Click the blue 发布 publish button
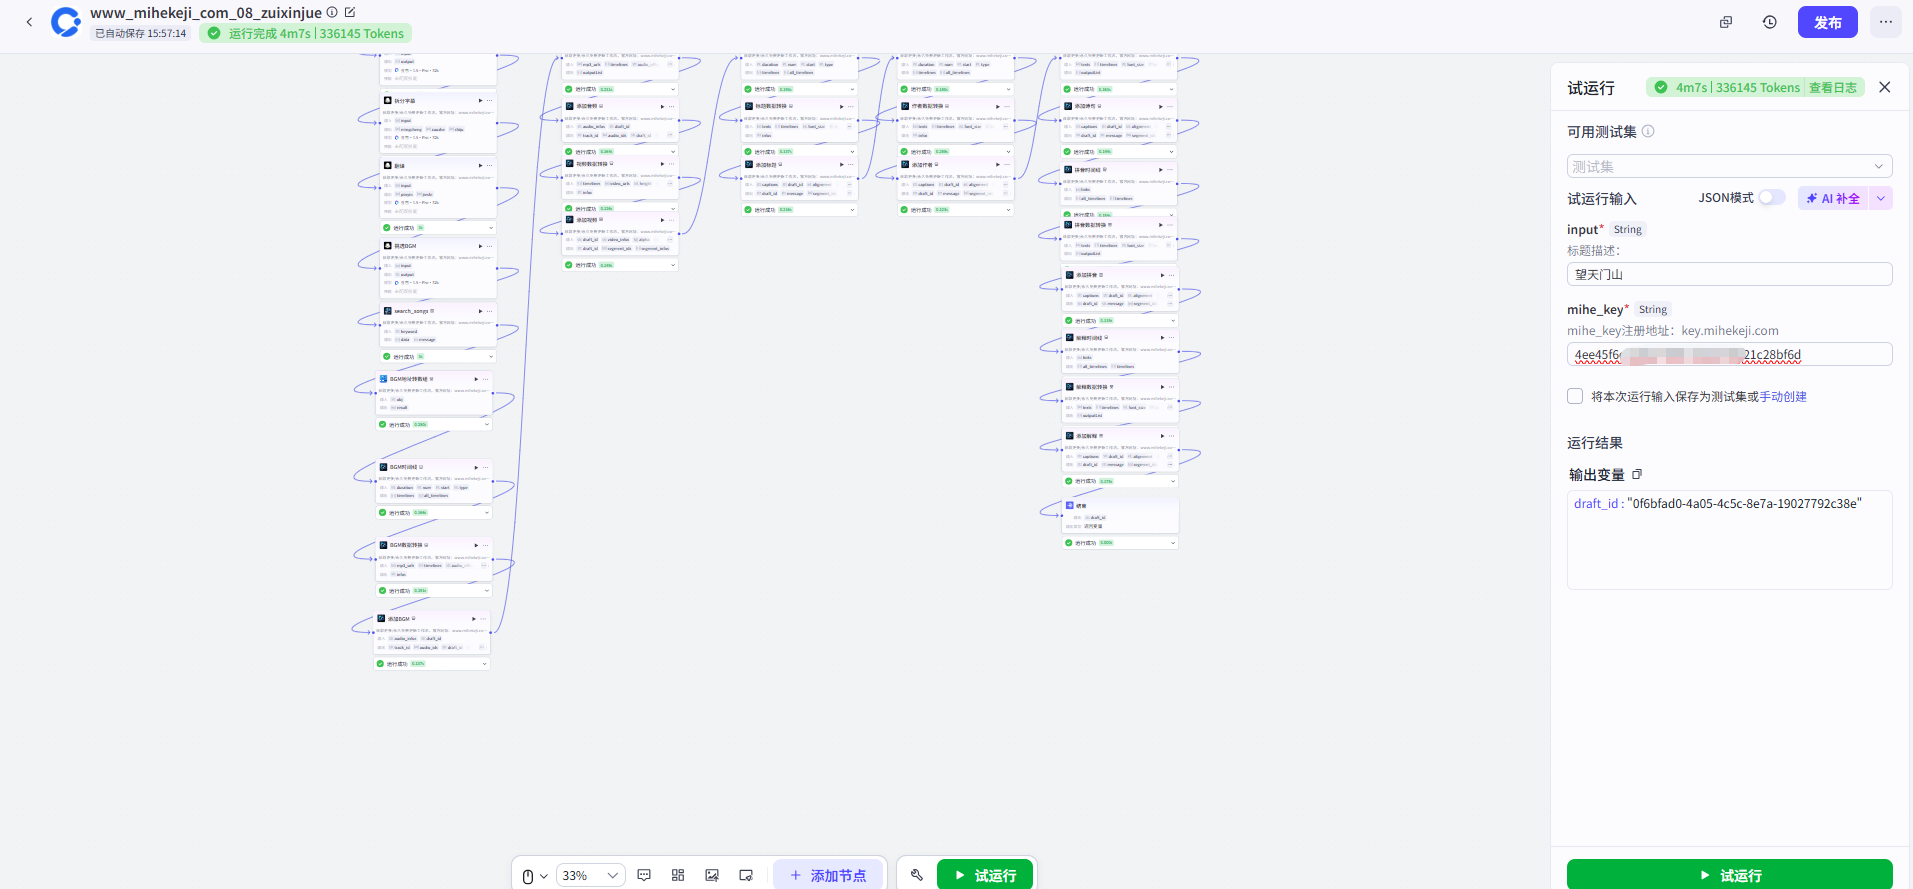 point(1827,22)
